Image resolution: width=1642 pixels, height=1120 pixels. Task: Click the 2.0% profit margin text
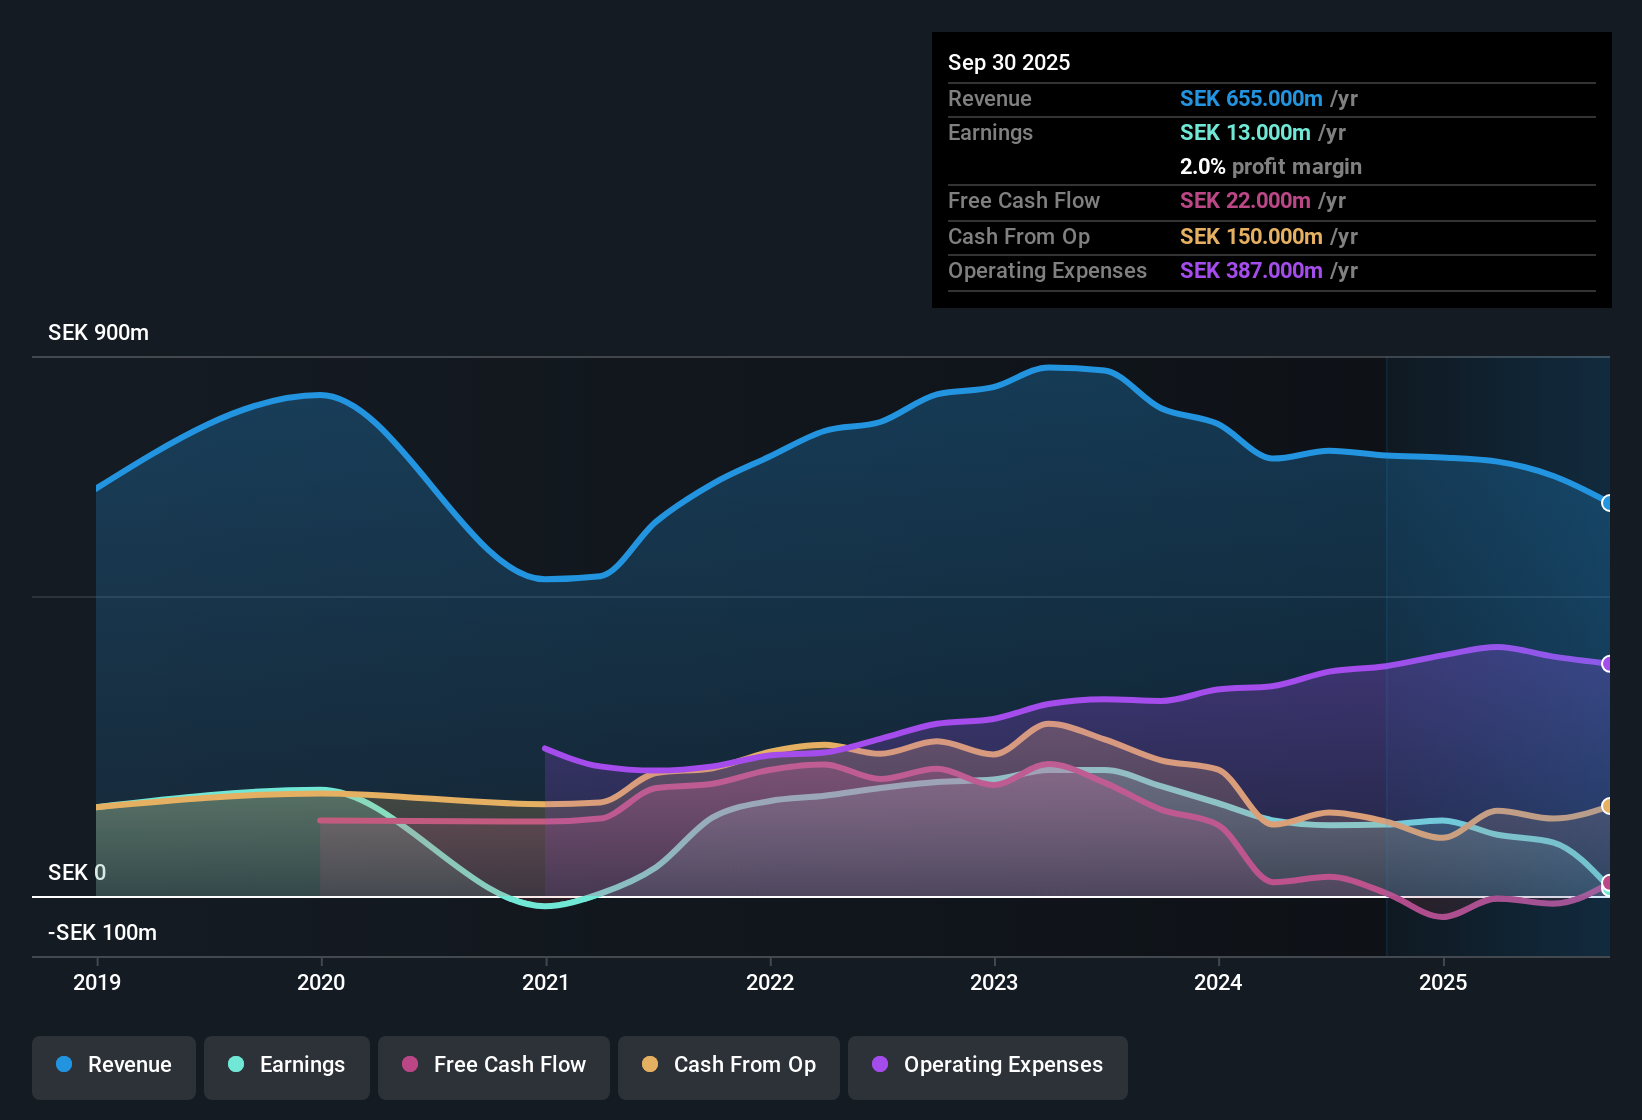click(x=1271, y=166)
